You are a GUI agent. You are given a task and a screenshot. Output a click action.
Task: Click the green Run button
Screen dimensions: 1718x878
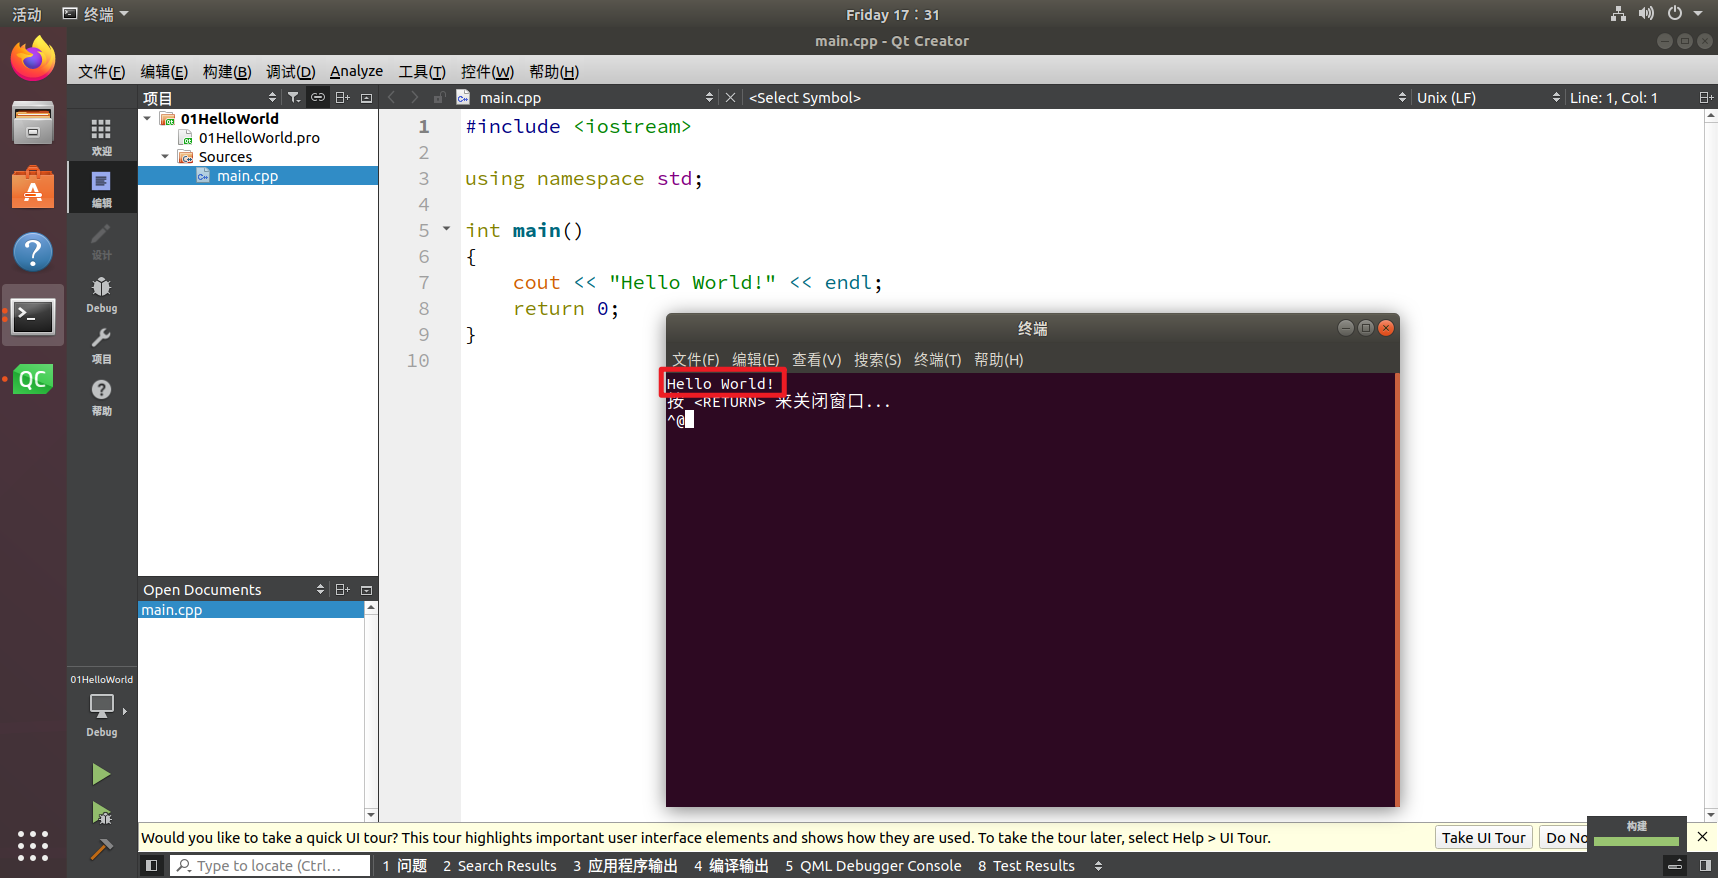tap(101, 773)
